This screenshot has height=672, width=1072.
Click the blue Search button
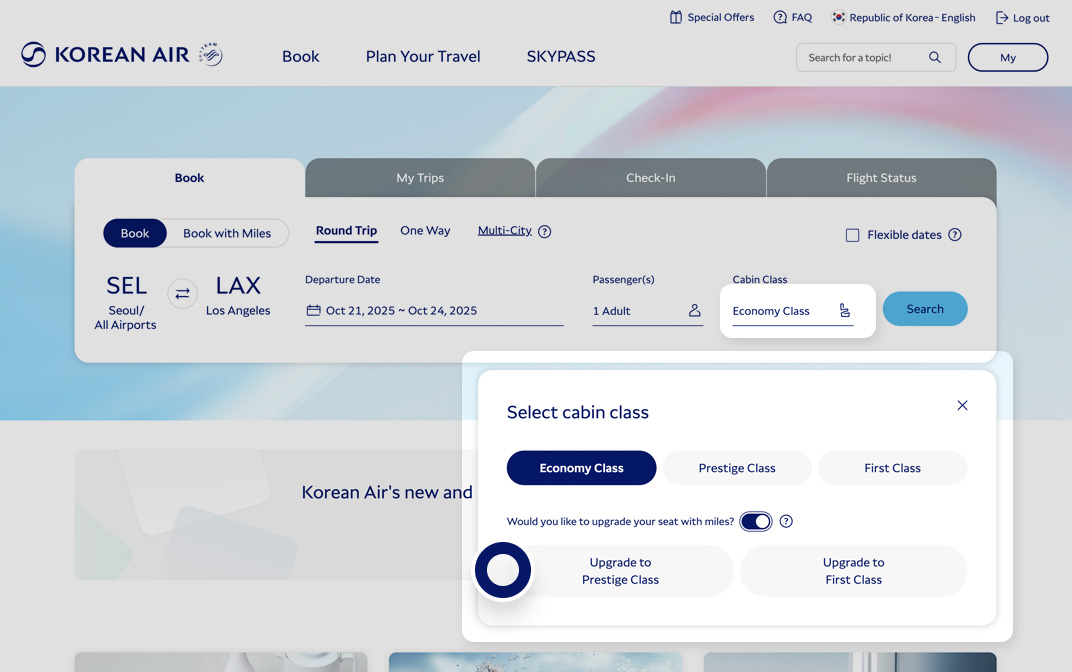coord(925,309)
